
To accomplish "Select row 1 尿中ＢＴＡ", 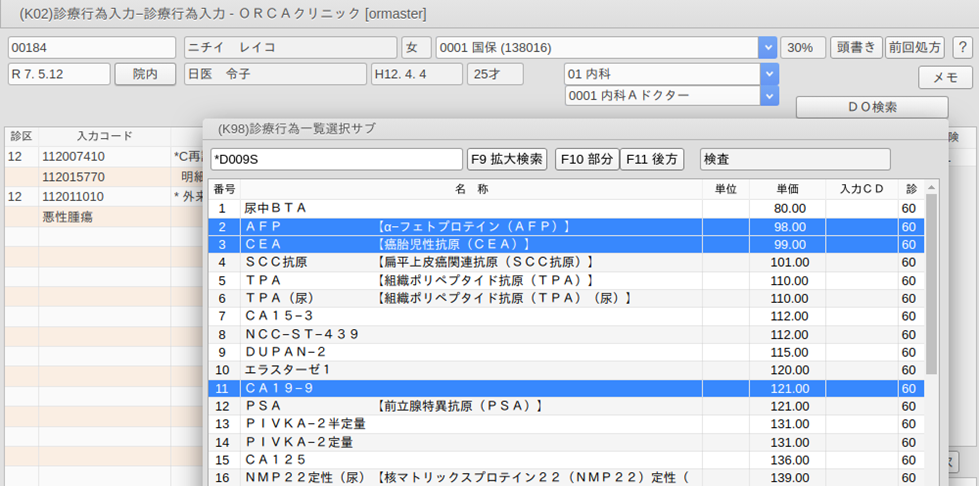I will pos(470,208).
